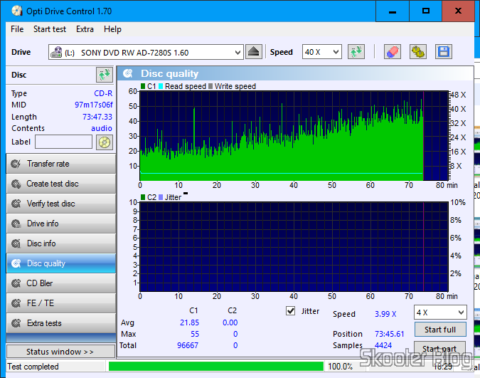Show Disc info panel

click(x=61, y=244)
